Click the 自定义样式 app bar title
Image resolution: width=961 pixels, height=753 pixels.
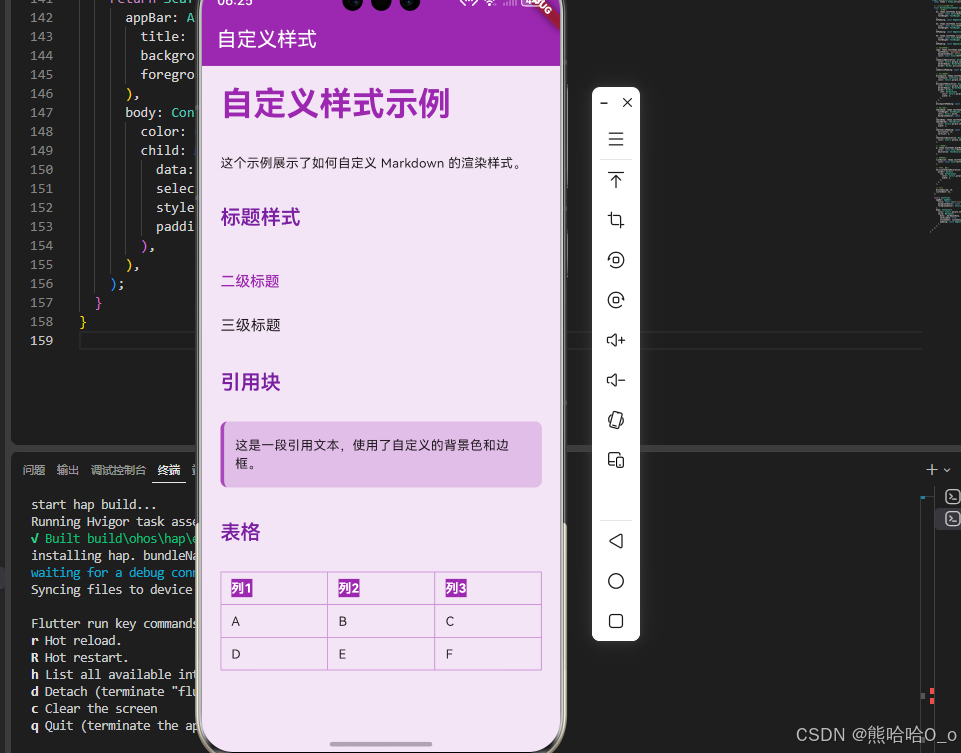point(267,39)
